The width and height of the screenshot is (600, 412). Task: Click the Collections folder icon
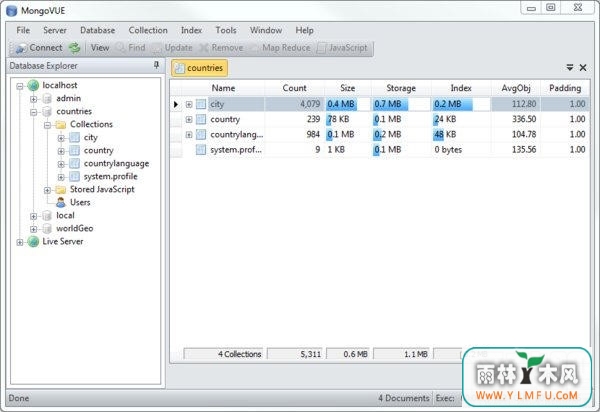point(60,125)
